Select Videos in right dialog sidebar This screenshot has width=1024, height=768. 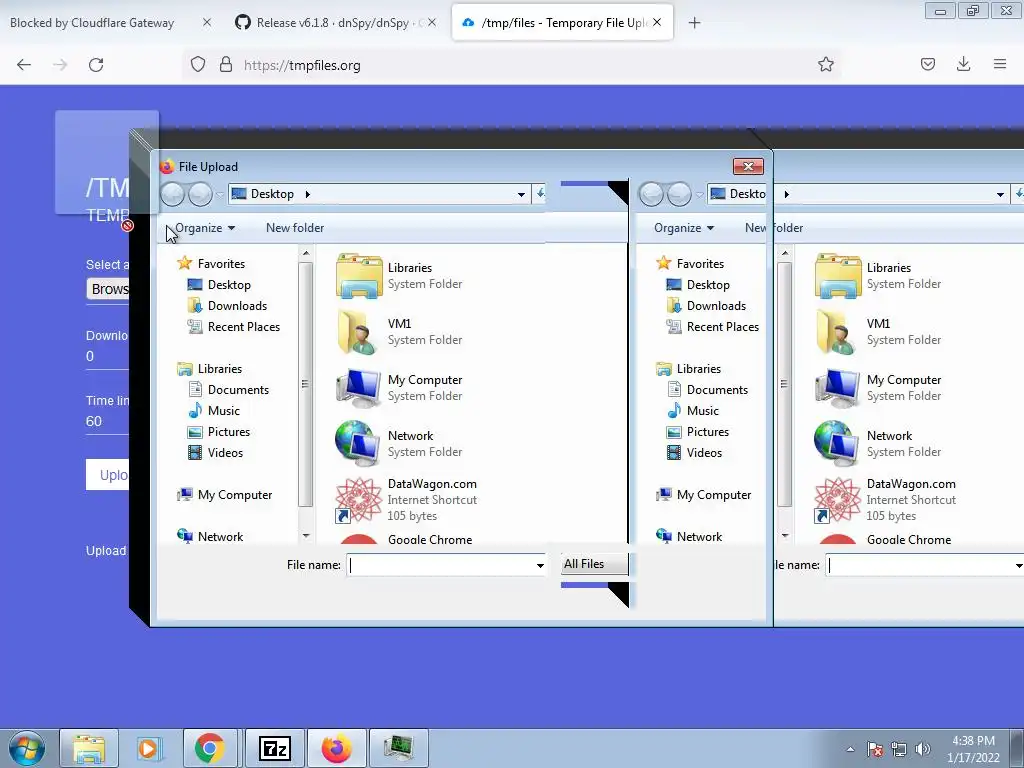click(695, 453)
